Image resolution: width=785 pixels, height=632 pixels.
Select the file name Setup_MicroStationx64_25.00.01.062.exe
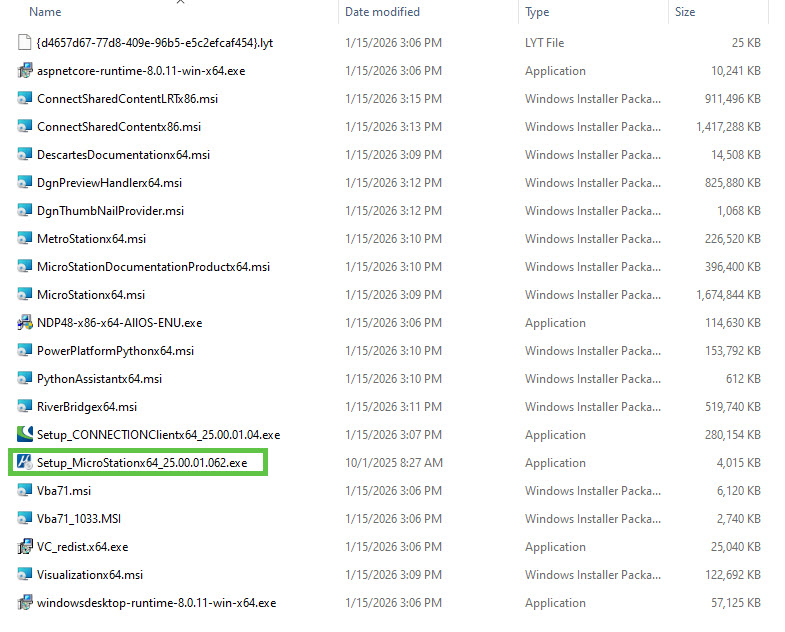click(142, 463)
